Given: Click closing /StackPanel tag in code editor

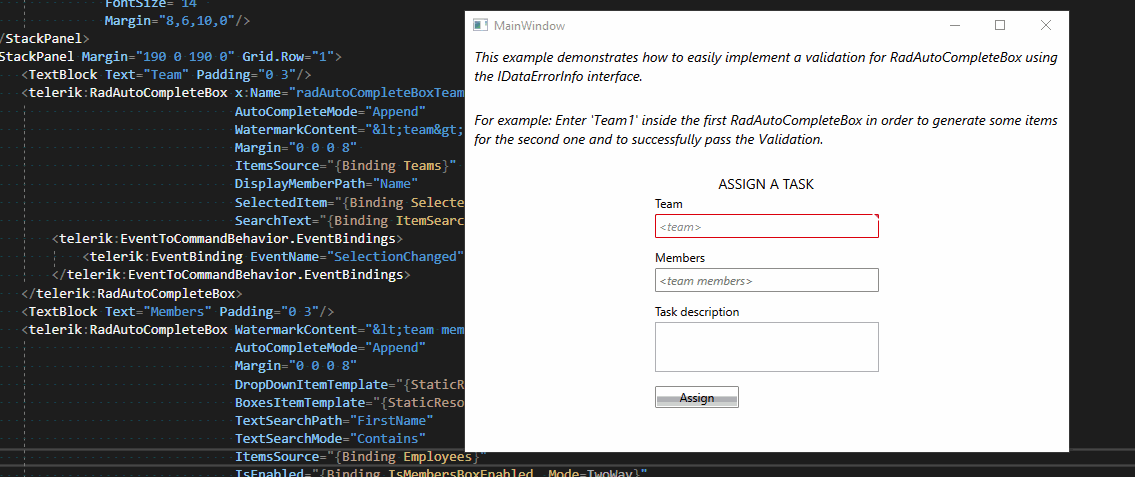Looking at the screenshot, I should click(45, 38).
